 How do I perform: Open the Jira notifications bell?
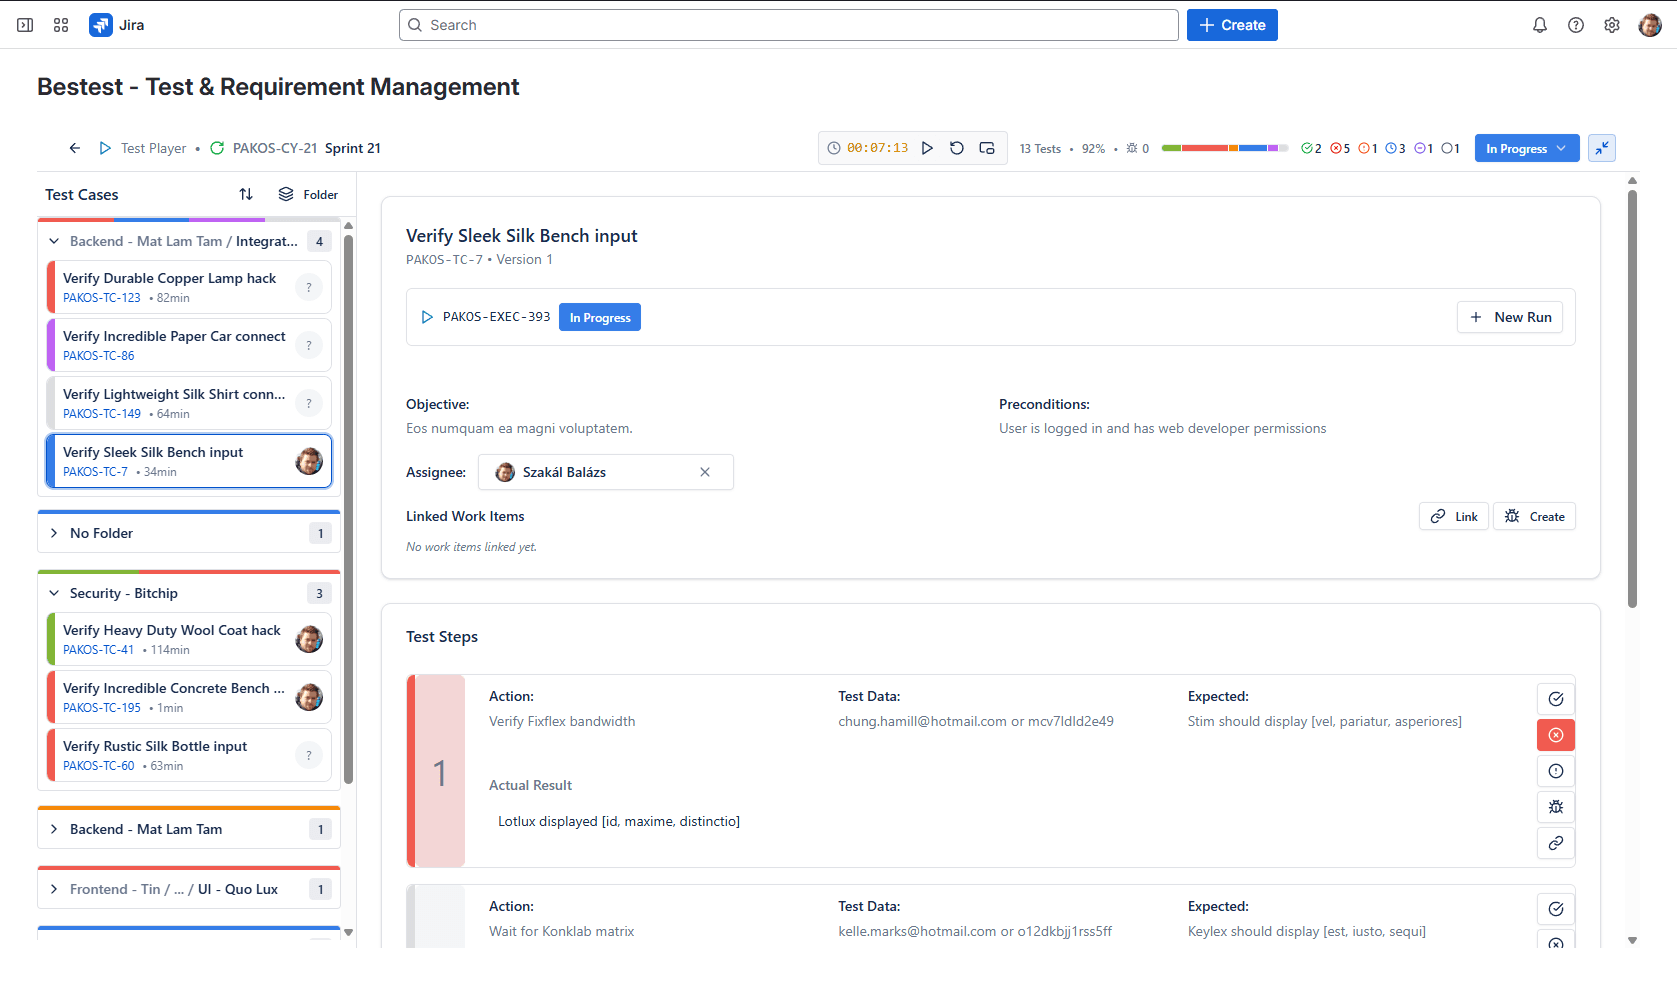1540,24
